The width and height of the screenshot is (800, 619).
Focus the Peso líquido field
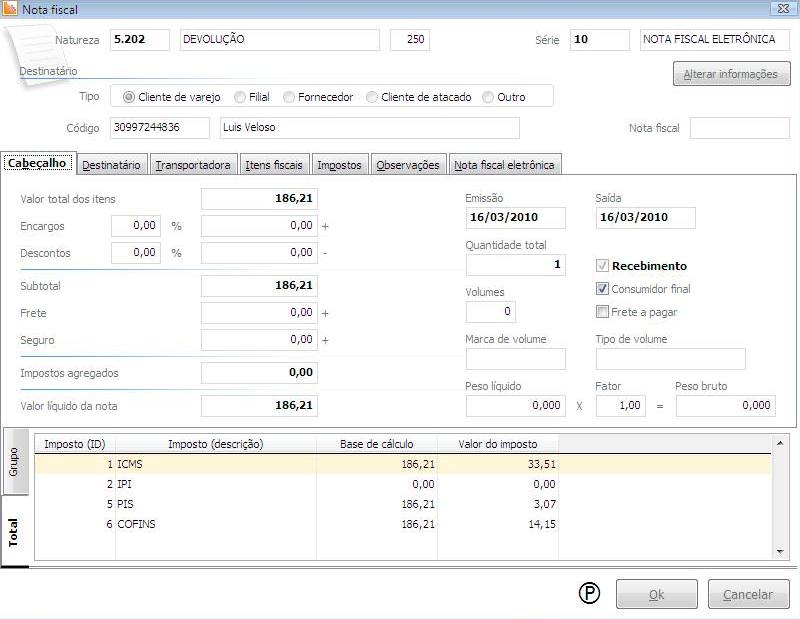click(516, 406)
